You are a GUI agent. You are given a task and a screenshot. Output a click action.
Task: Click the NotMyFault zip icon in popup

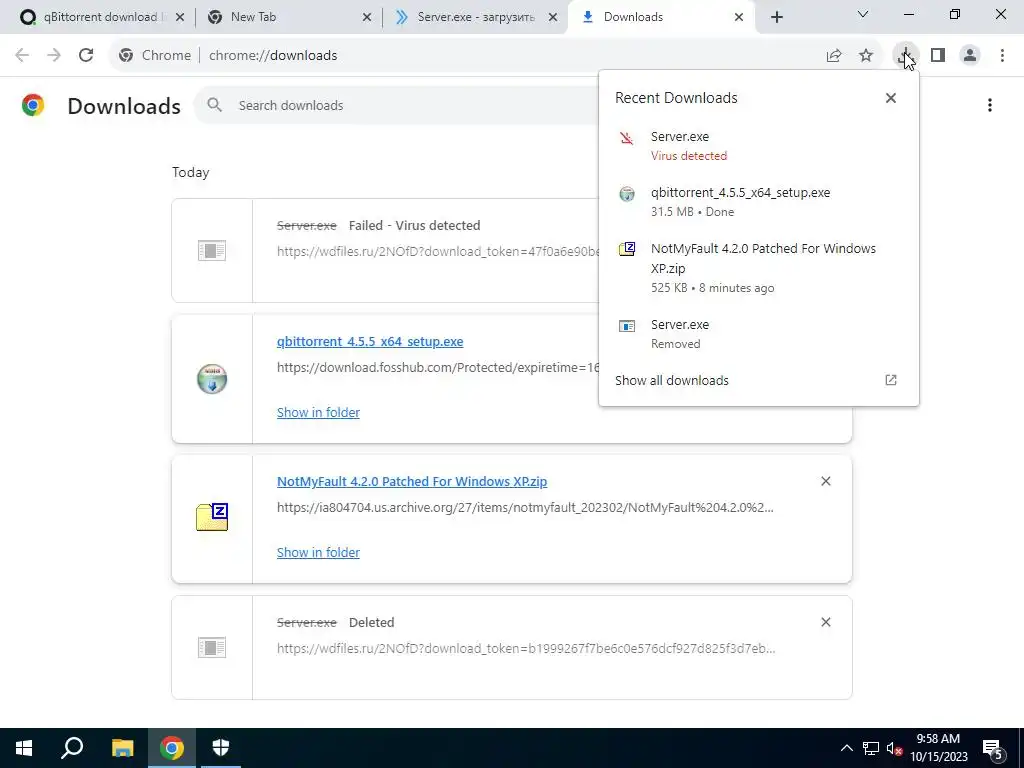[x=627, y=249]
